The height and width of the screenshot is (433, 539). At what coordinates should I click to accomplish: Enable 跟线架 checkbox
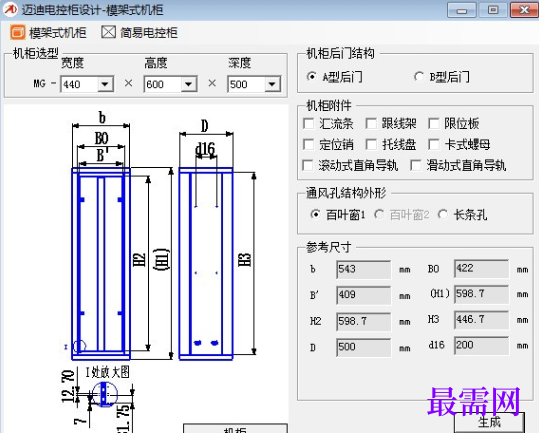point(371,123)
